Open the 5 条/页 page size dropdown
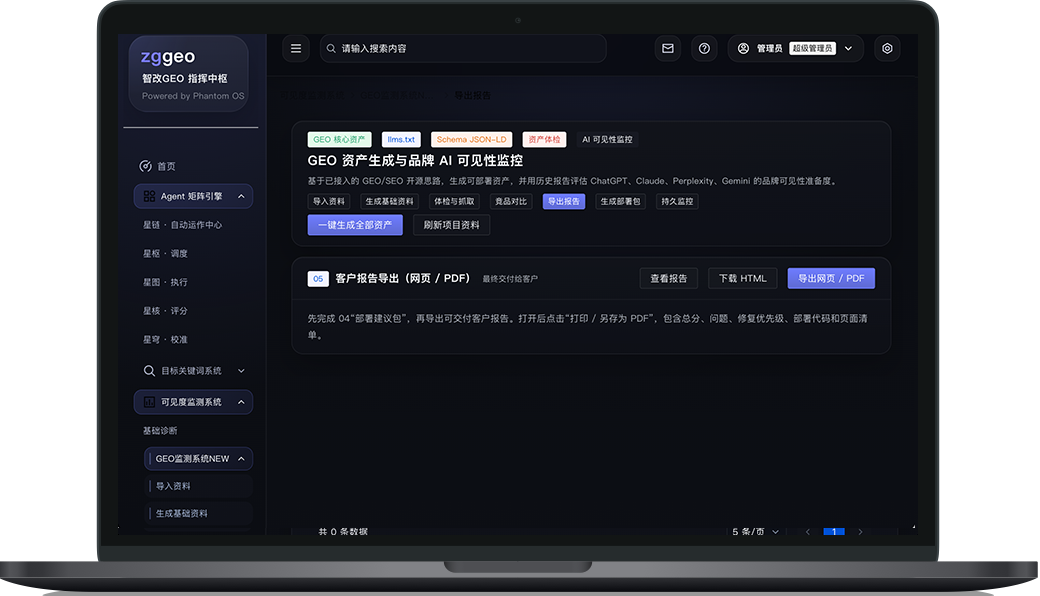Screen dimensions: 1040x596 pyautogui.click(x=755, y=532)
